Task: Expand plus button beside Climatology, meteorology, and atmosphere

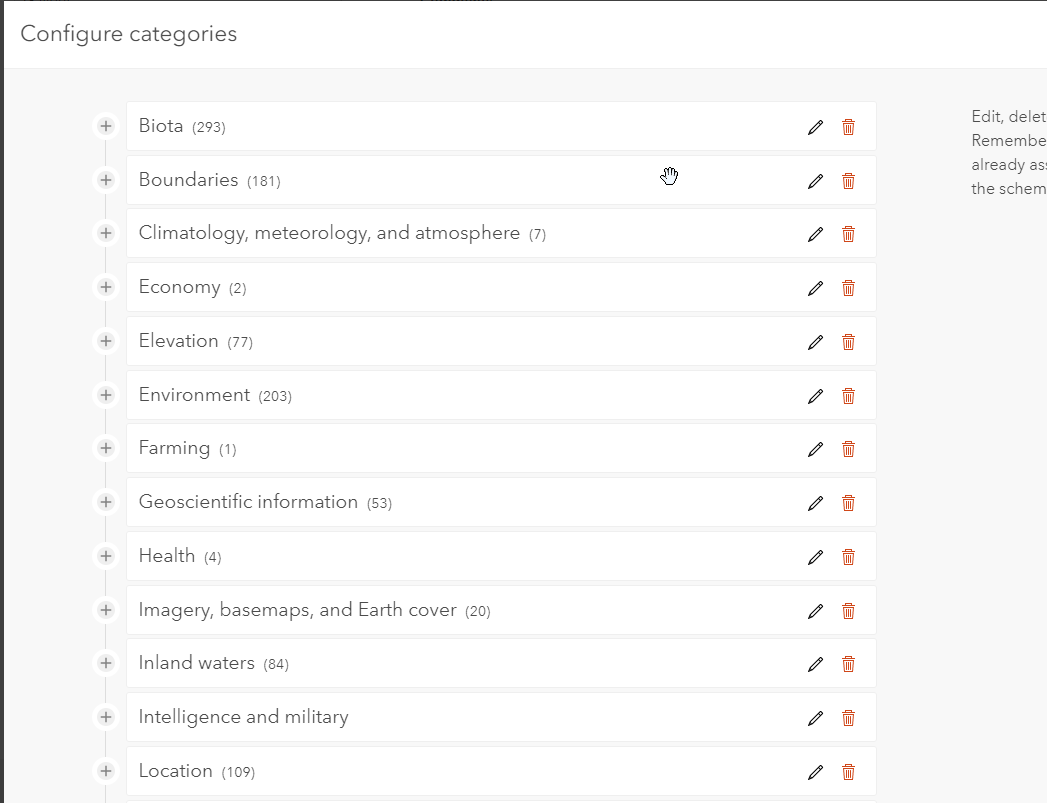Action: pyautogui.click(x=106, y=232)
